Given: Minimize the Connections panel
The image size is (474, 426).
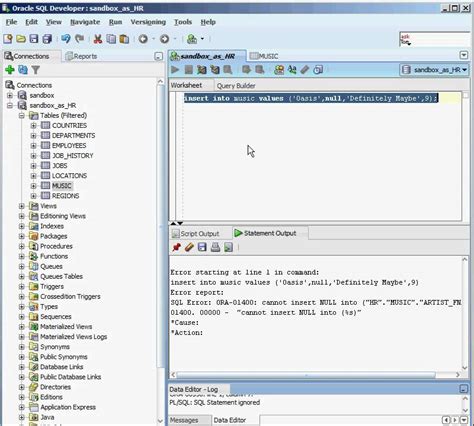Looking at the screenshot, I should [x=159, y=56].
